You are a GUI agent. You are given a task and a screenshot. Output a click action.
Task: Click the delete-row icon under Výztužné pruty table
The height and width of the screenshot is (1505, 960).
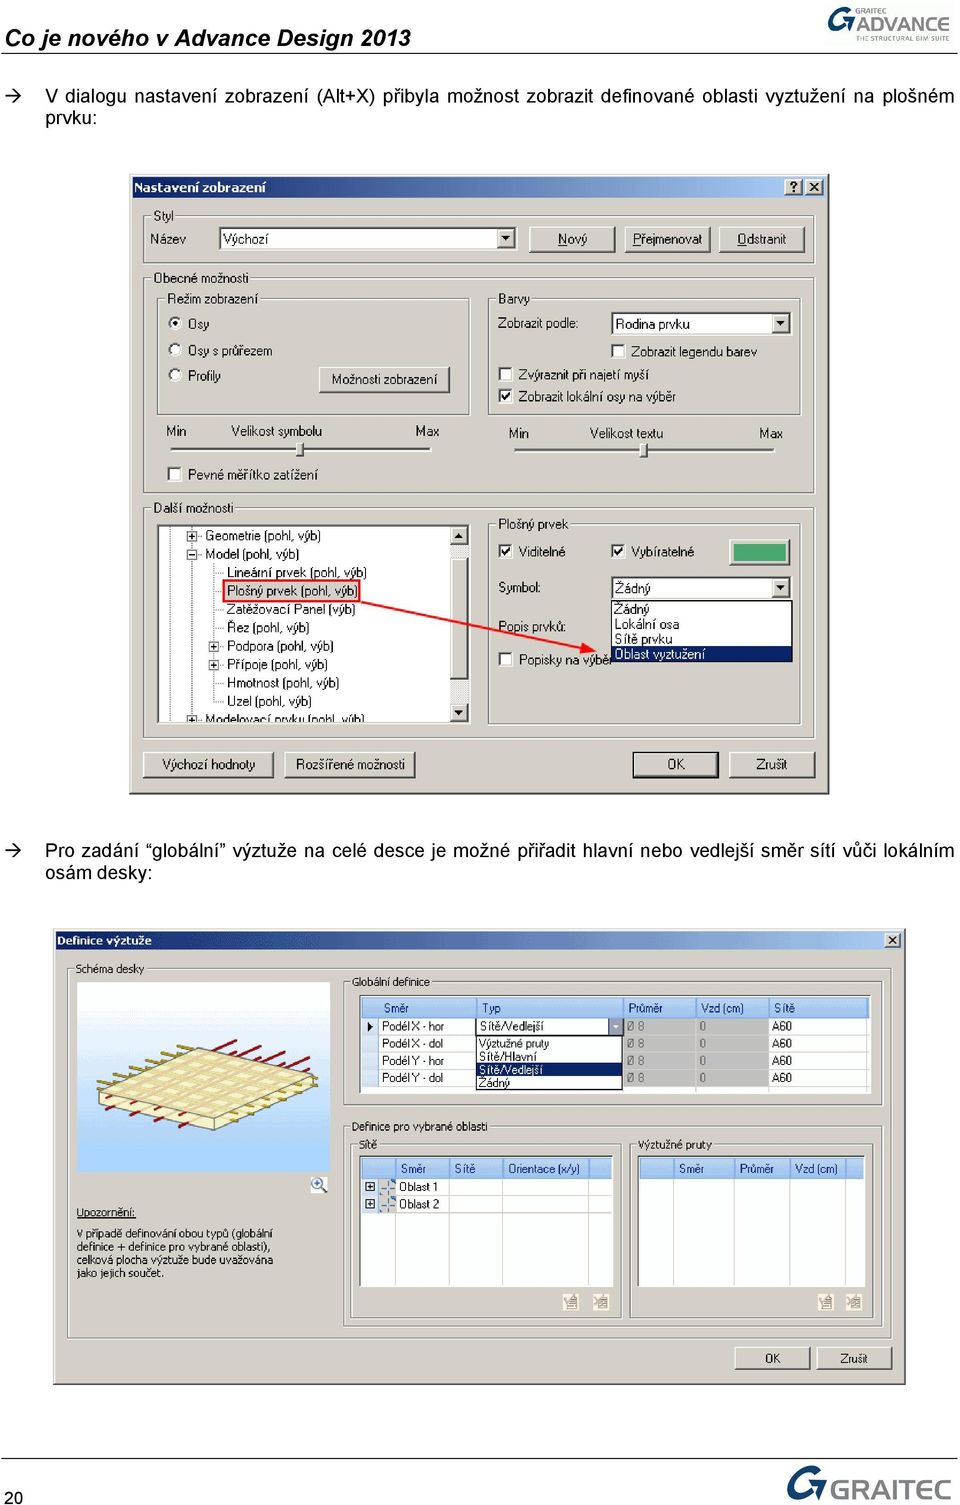pyautogui.click(x=853, y=1301)
